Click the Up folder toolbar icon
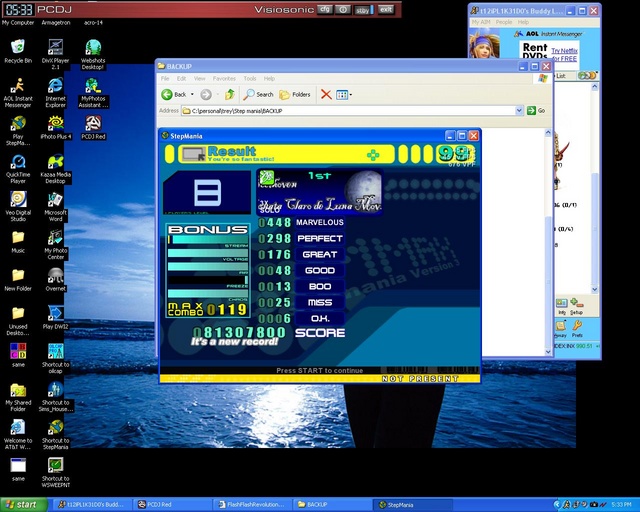Image resolution: width=640 pixels, height=512 pixels. (x=230, y=94)
